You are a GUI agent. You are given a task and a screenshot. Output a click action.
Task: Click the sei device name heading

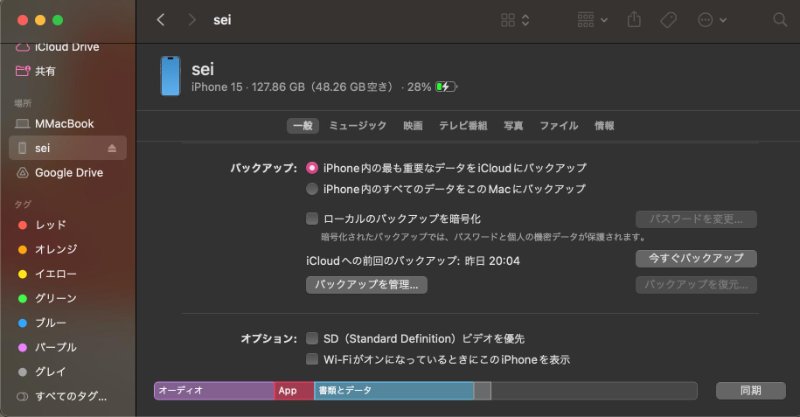click(203, 69)
